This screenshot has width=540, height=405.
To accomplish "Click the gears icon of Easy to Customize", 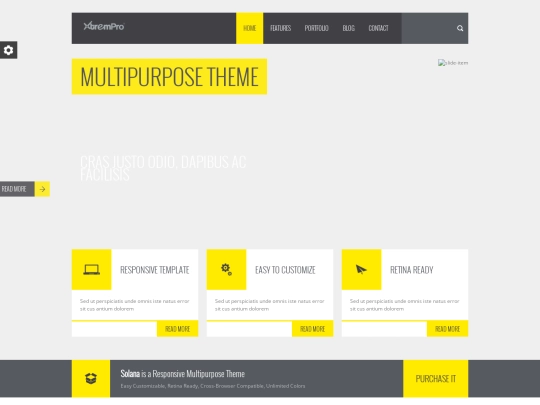I will (226, 269).
